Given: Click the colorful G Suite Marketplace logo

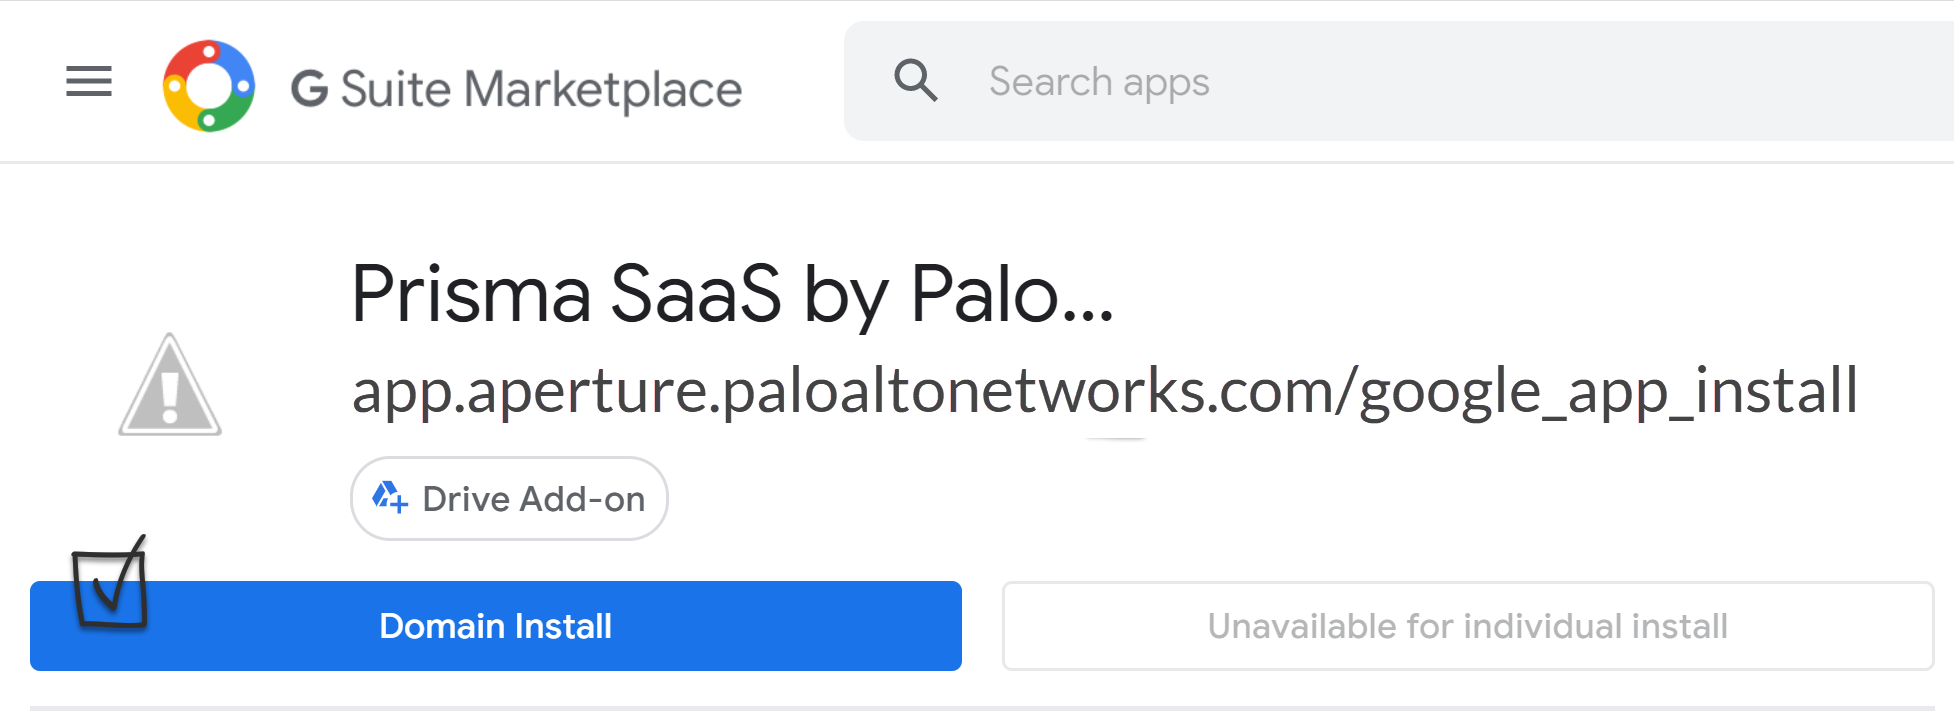Looking at the screenshot, I should [x=209, y=86].
